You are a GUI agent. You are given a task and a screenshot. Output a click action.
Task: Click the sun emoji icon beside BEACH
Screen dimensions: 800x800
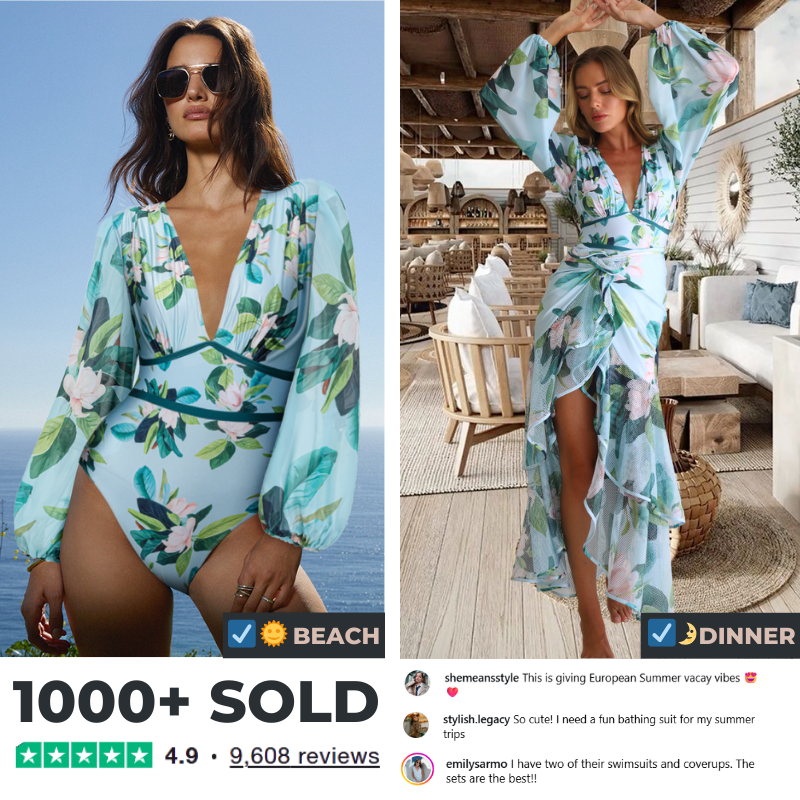click(x=274, y=634)
